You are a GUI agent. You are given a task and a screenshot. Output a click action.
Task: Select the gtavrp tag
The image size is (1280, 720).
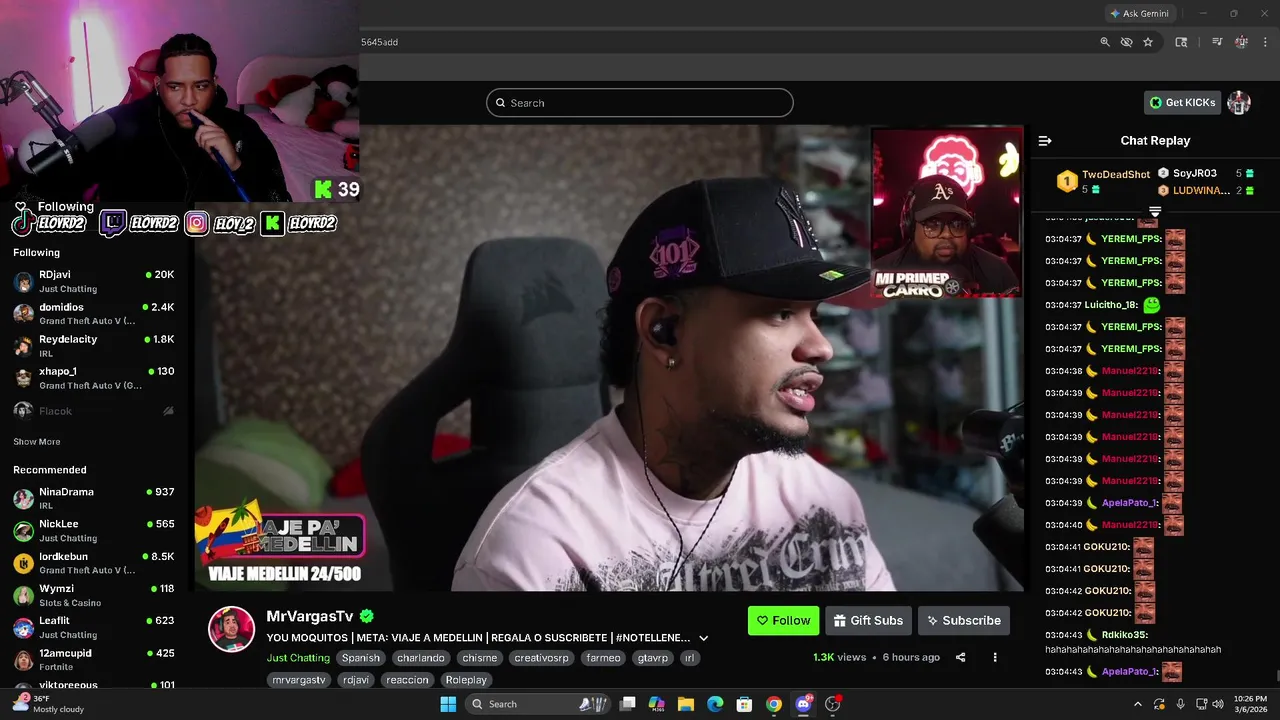654,658
